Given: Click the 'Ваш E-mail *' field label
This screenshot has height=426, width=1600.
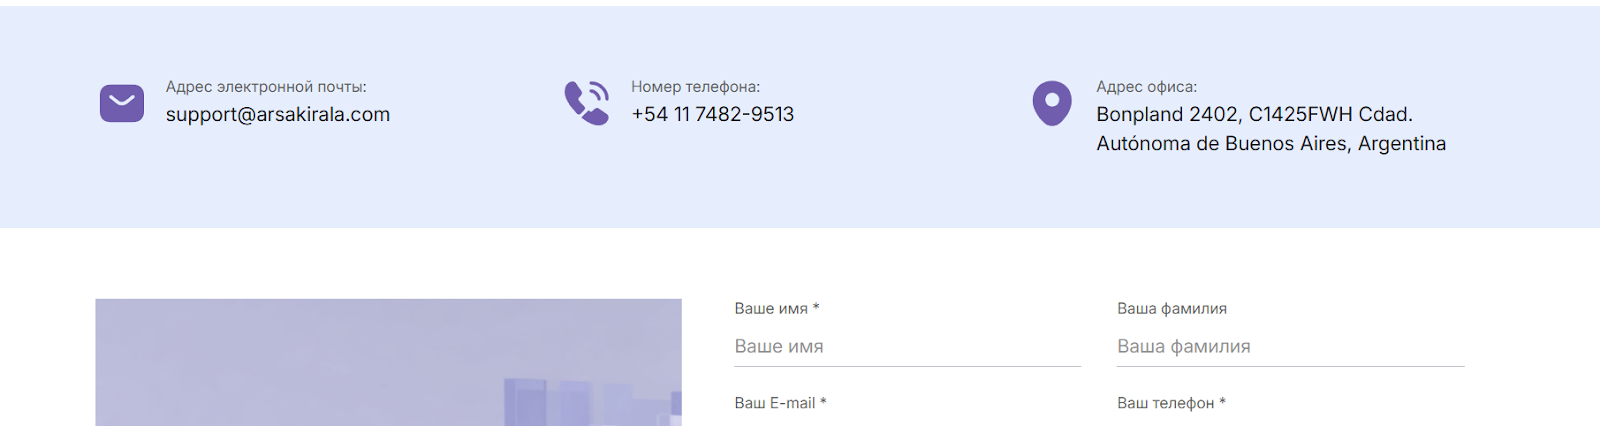Looking at the screenshot, I should click(781, 403).
